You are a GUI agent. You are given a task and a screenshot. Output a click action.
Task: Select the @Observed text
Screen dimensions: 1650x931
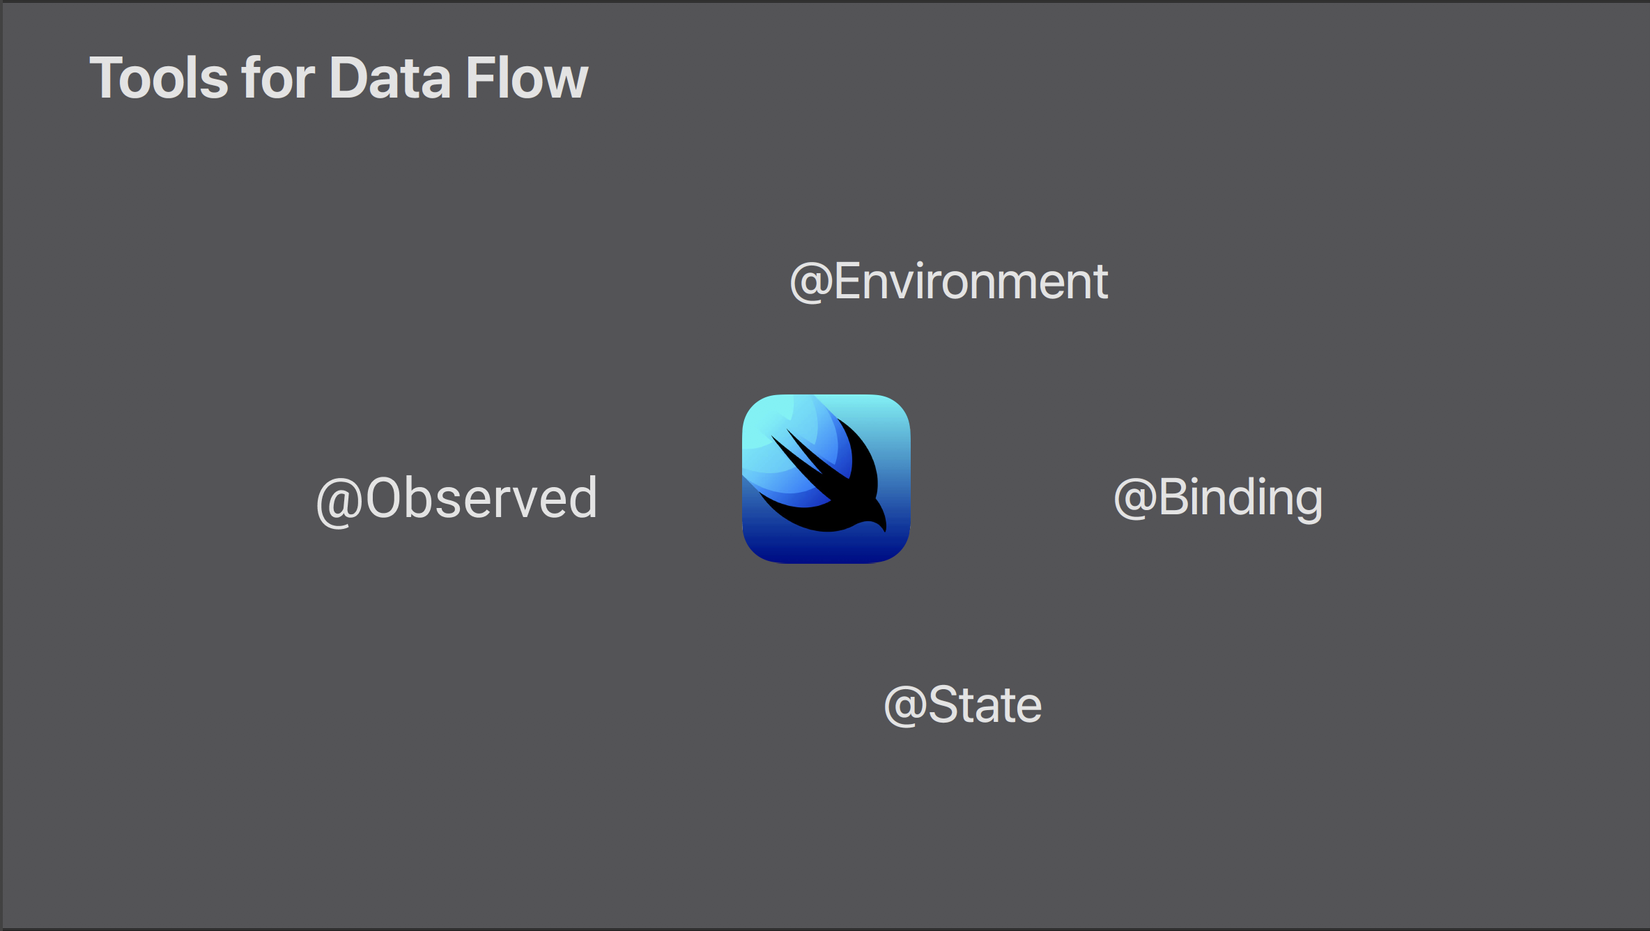456,498
